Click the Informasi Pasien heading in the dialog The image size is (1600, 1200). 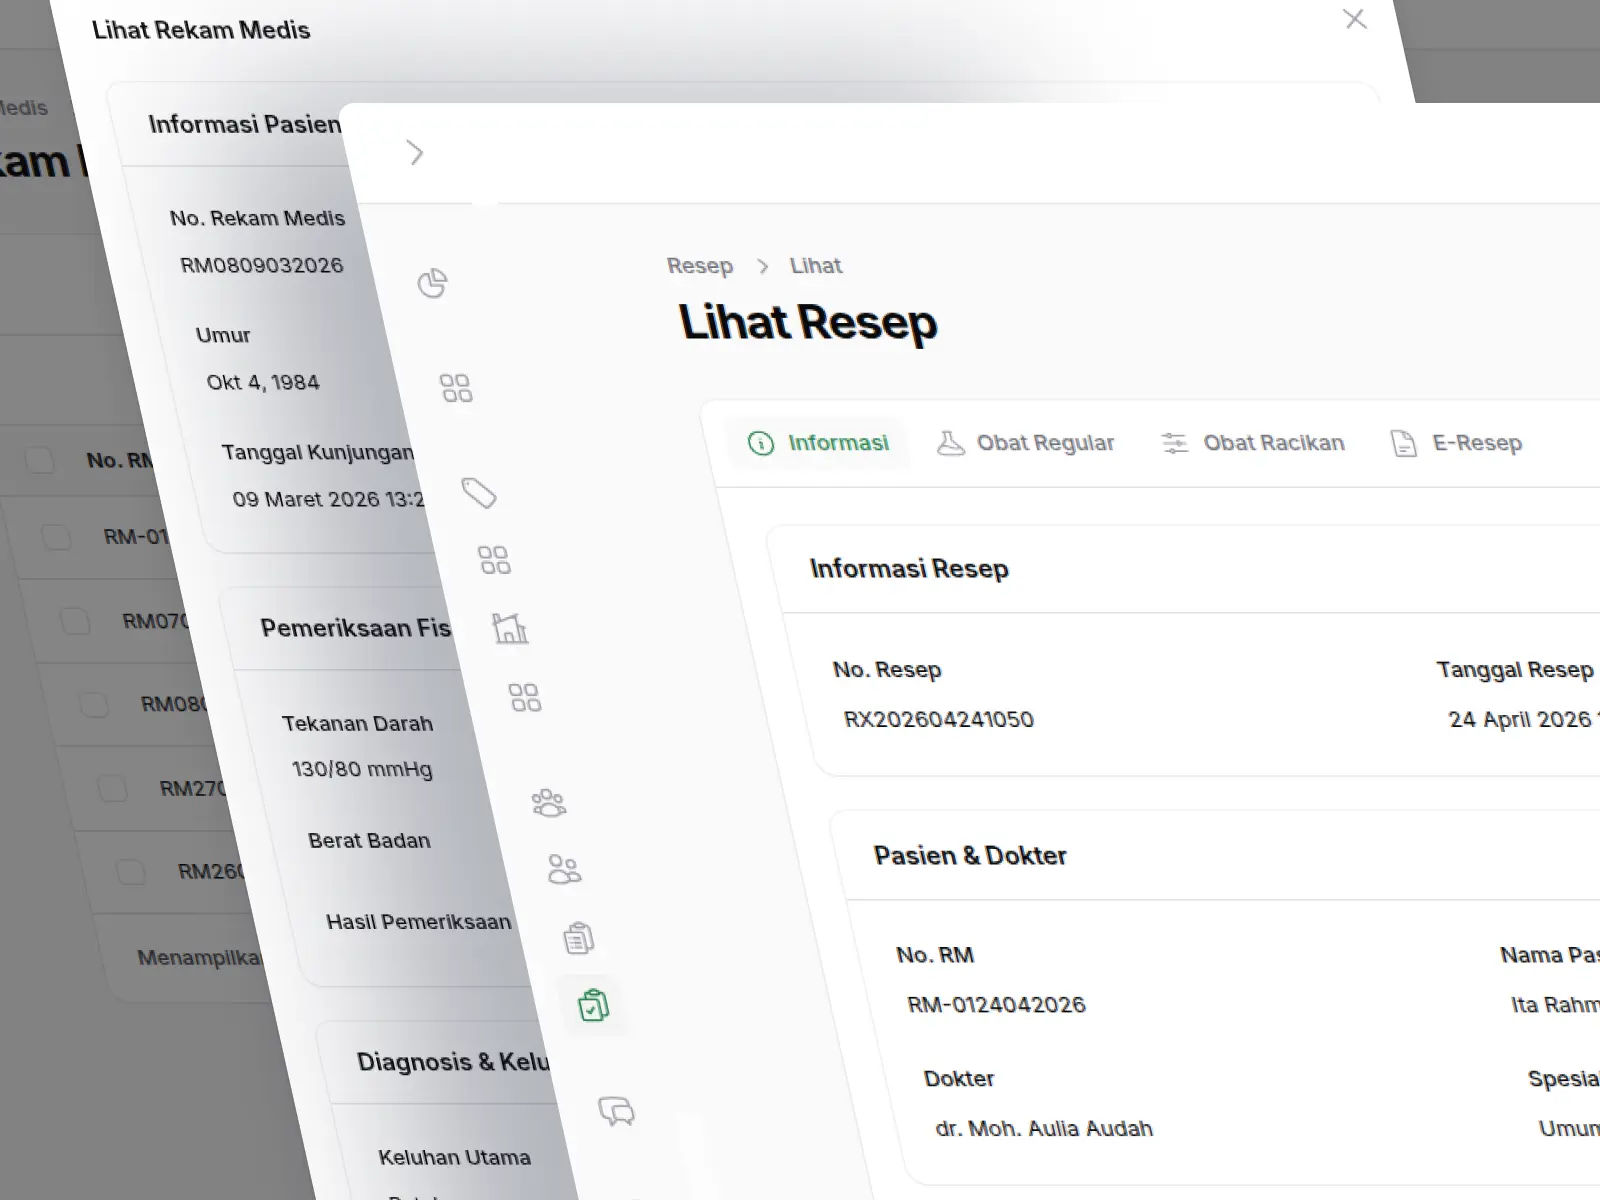(245, 124)
